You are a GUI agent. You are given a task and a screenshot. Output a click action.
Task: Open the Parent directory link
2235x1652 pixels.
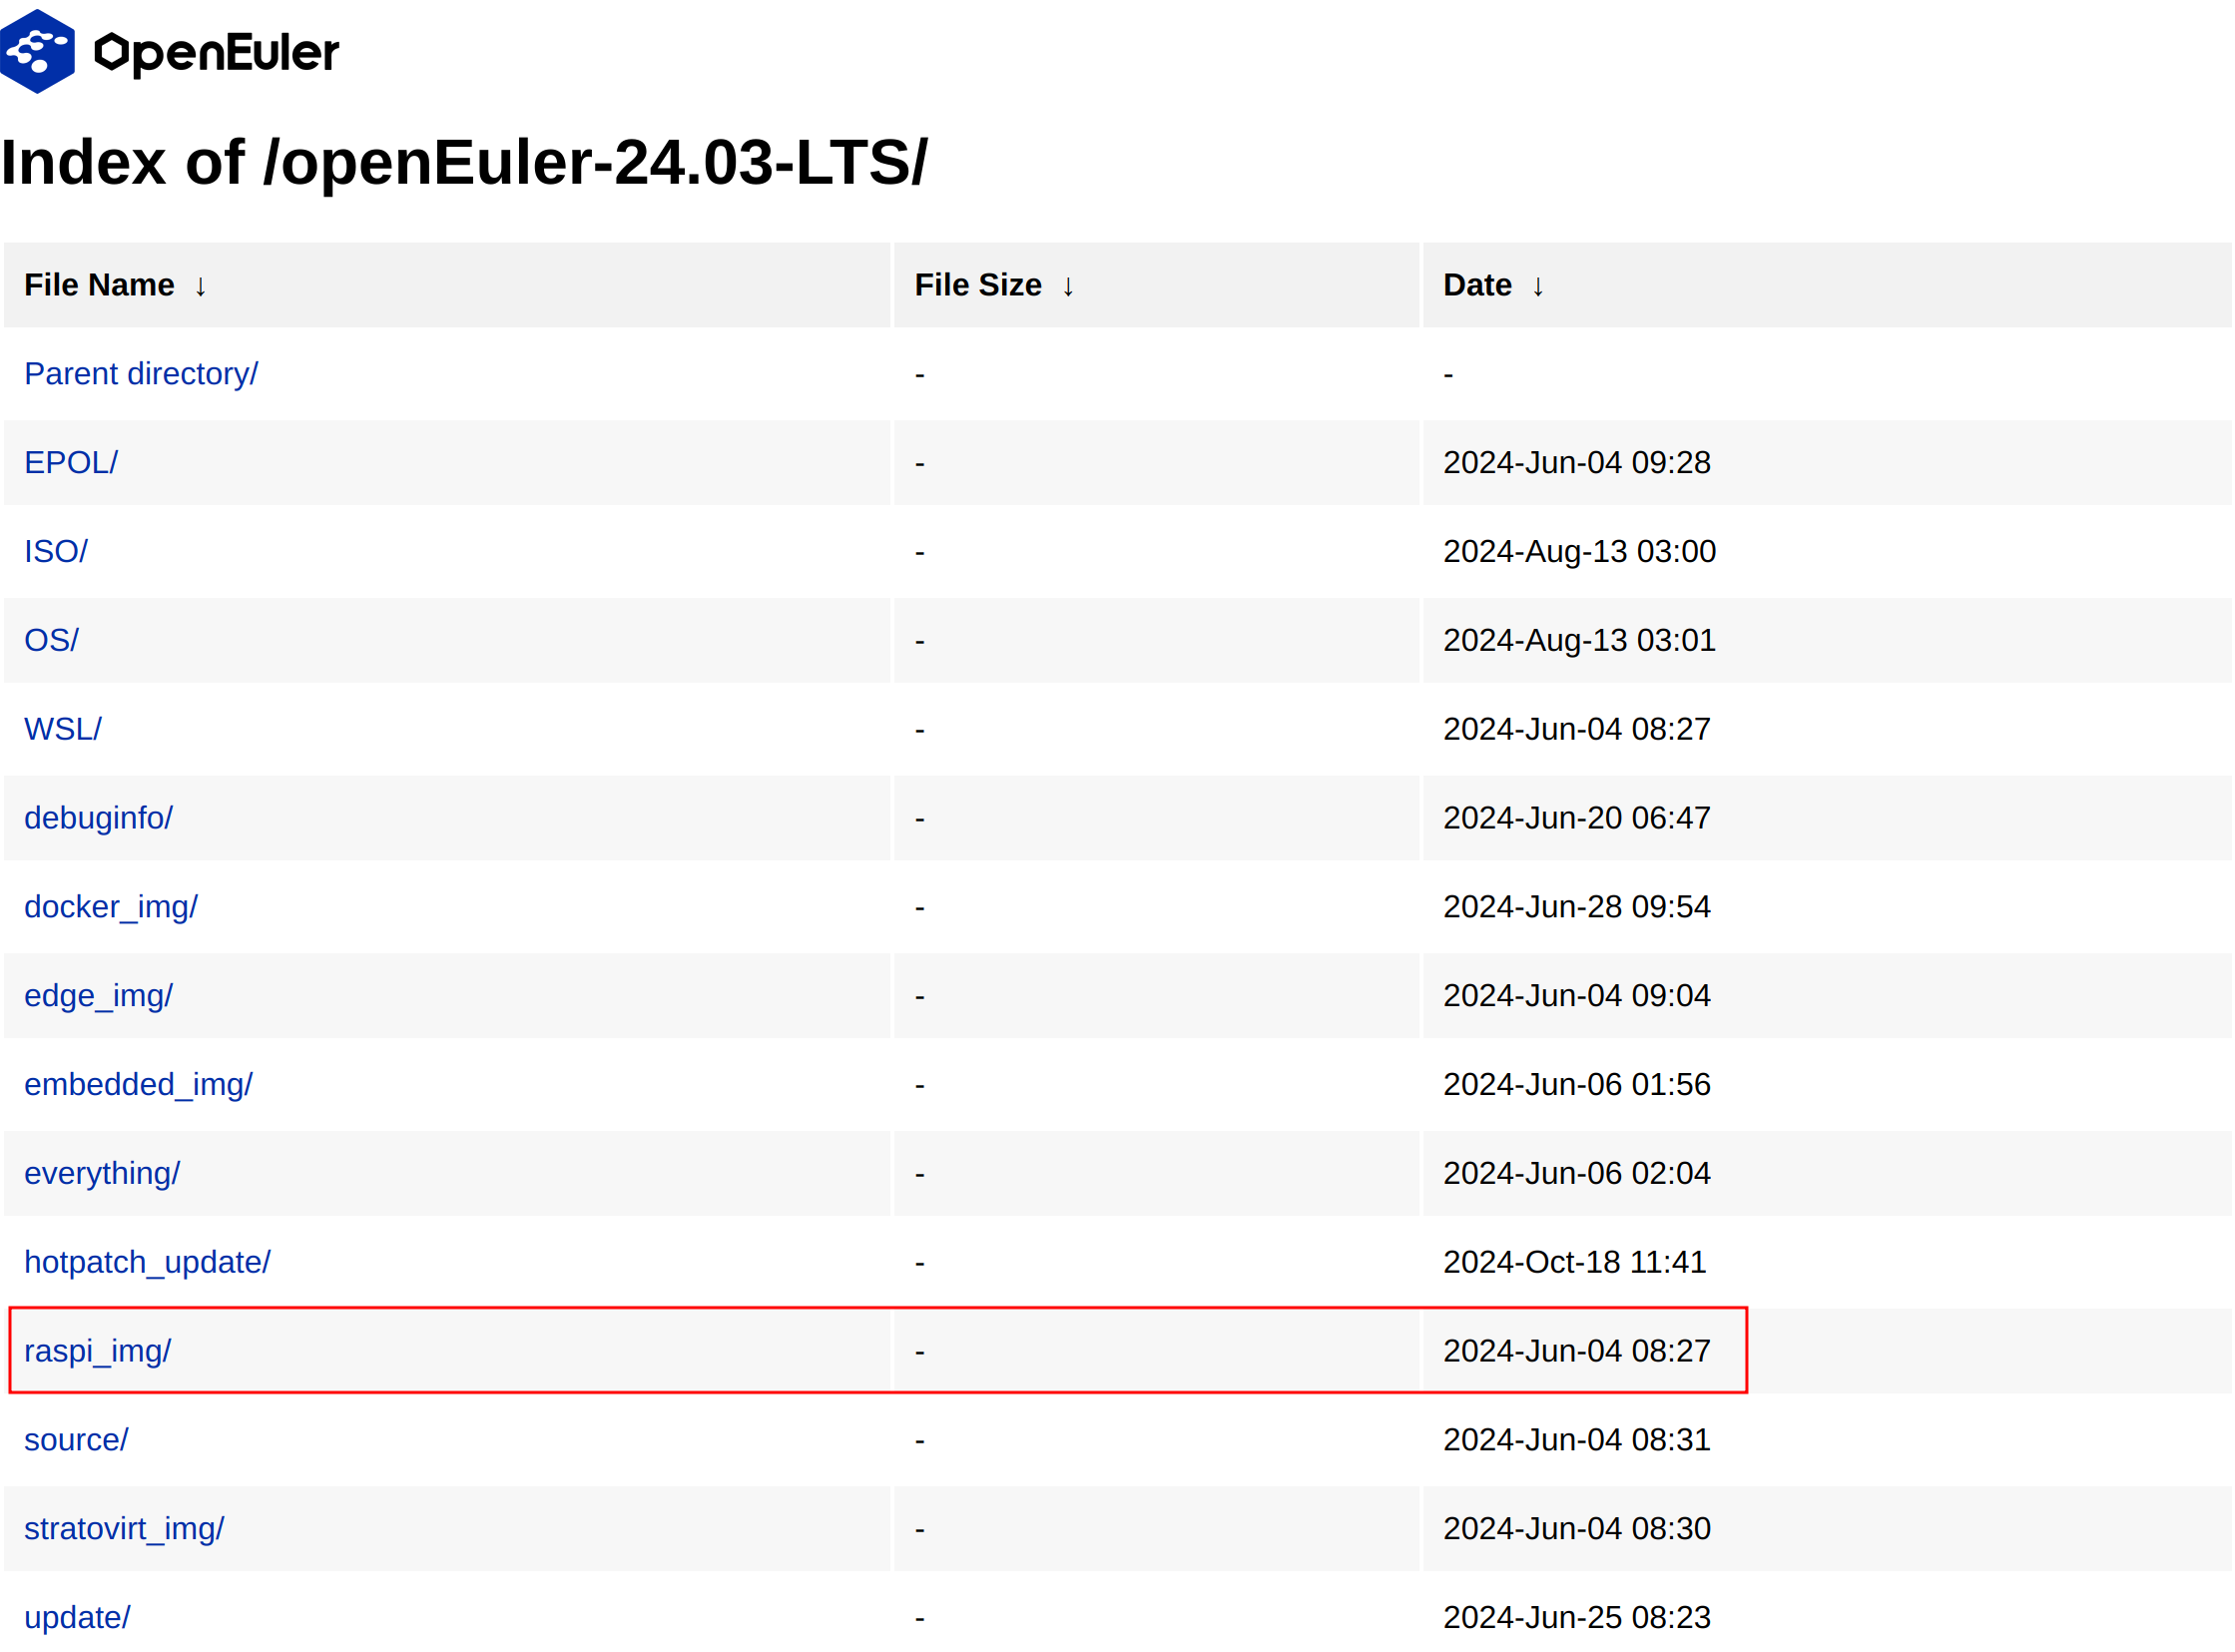click(141, 374)
